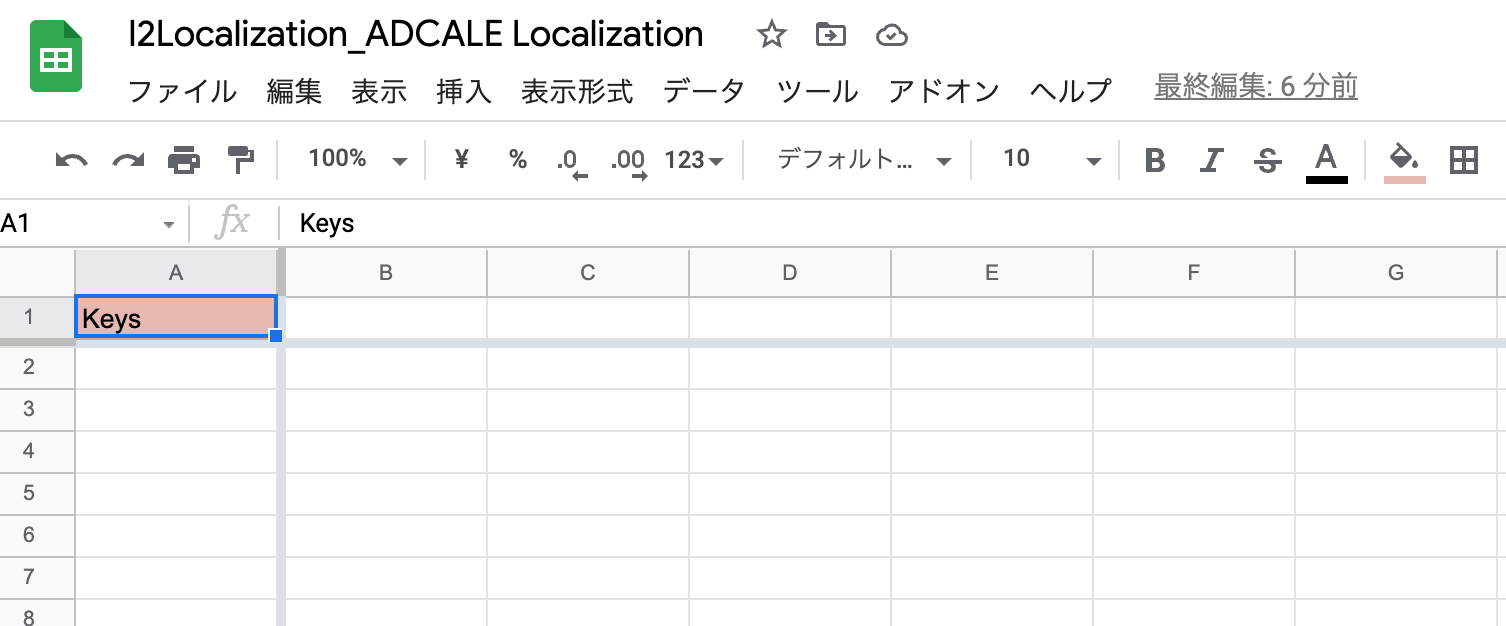
Task: Click the undo arrow icon
Action: (x=71, y=160)
